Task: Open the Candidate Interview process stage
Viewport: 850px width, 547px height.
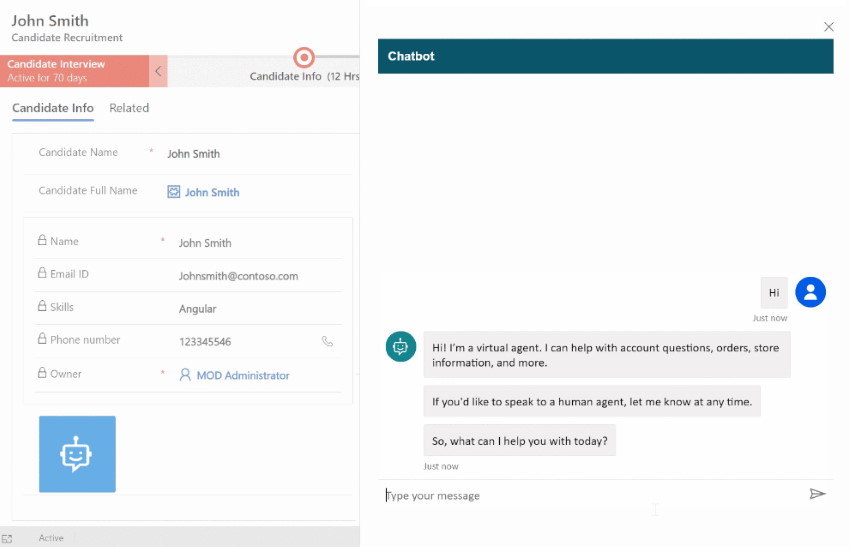Action: (x=74, y=71)
